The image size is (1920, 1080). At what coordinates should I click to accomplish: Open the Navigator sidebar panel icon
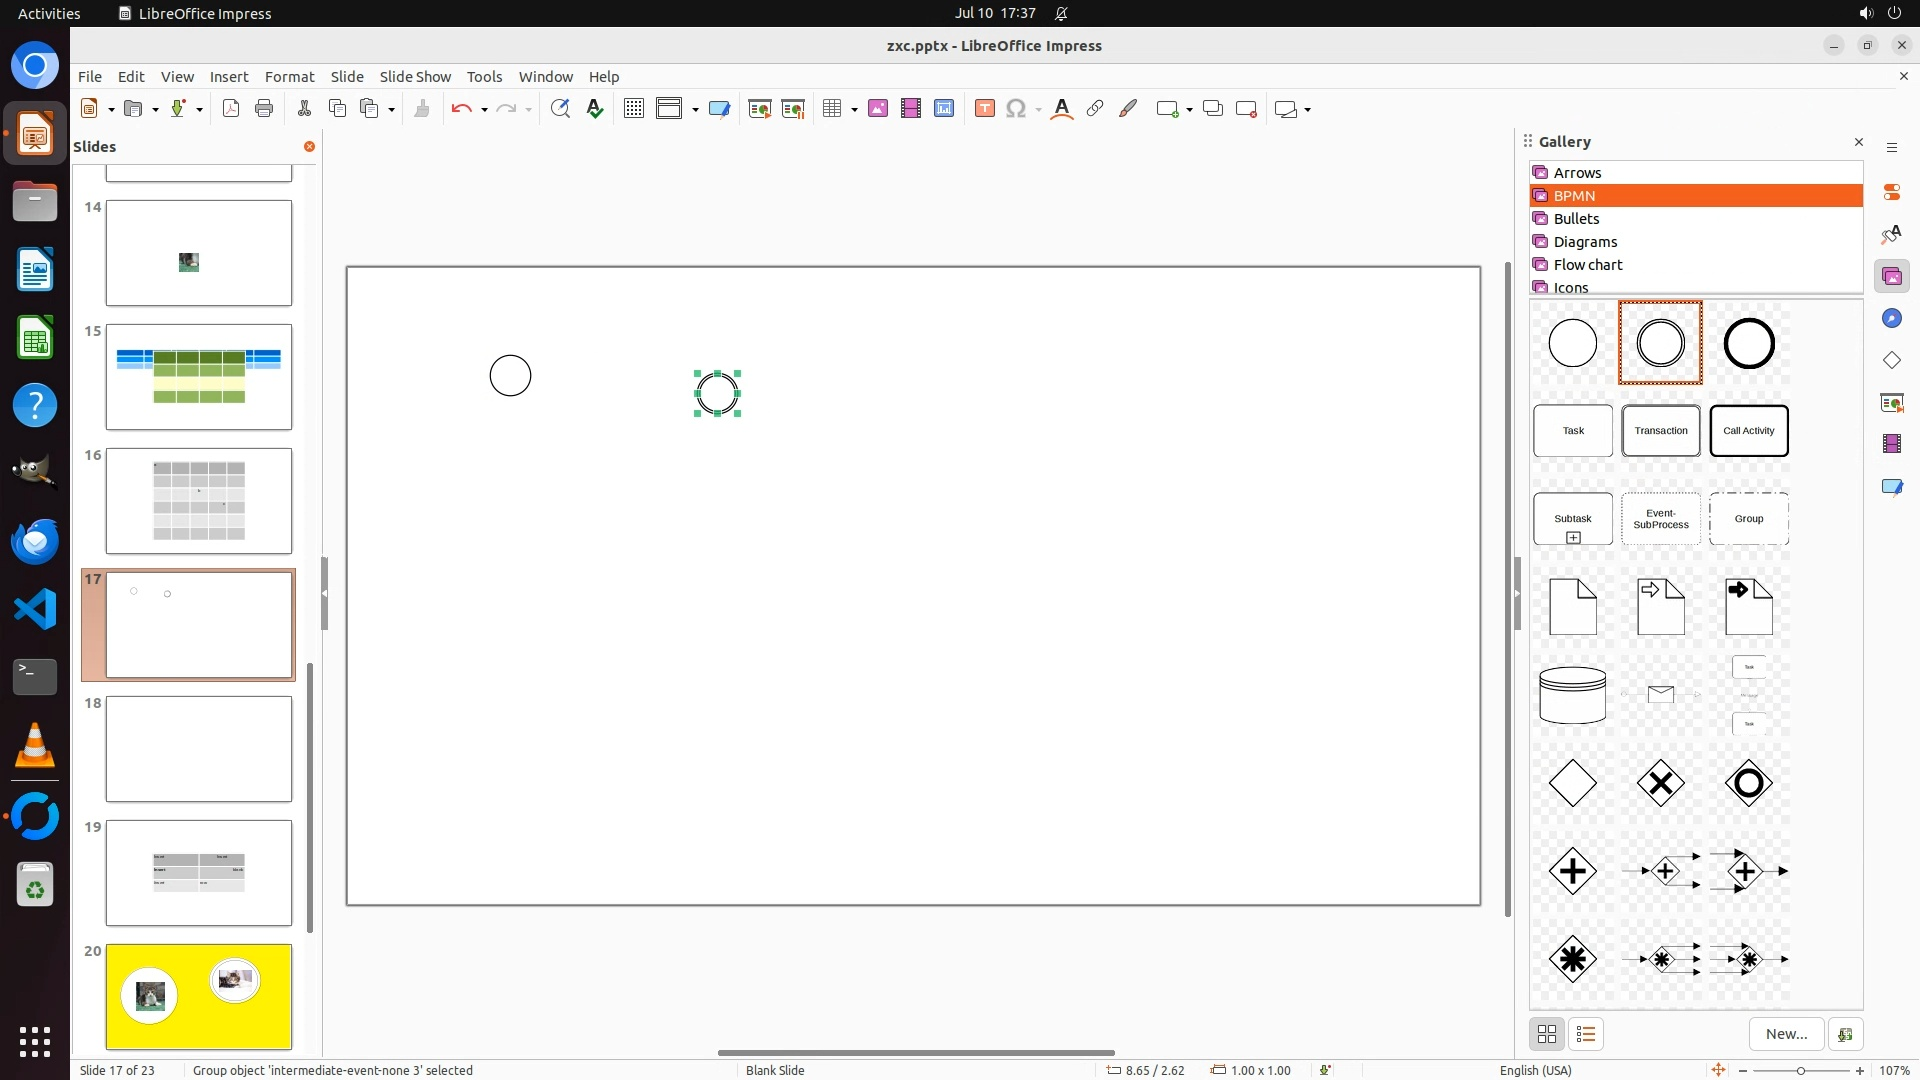tap(1891, 318)
